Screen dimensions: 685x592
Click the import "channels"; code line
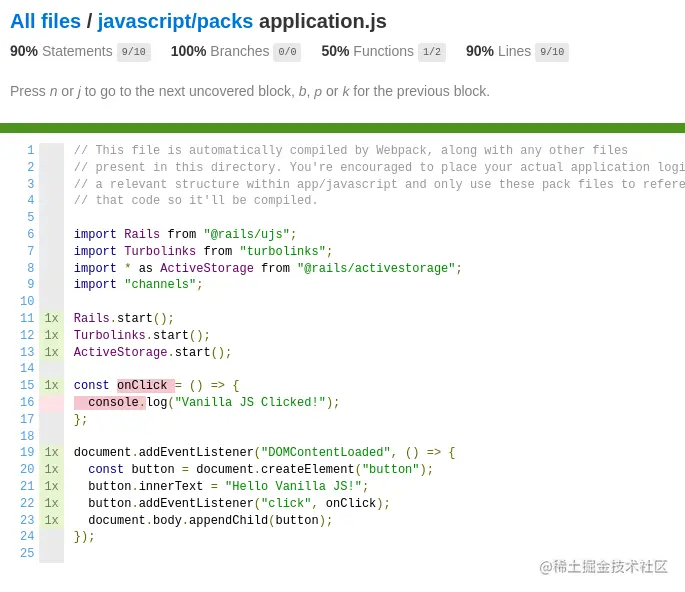138,284
